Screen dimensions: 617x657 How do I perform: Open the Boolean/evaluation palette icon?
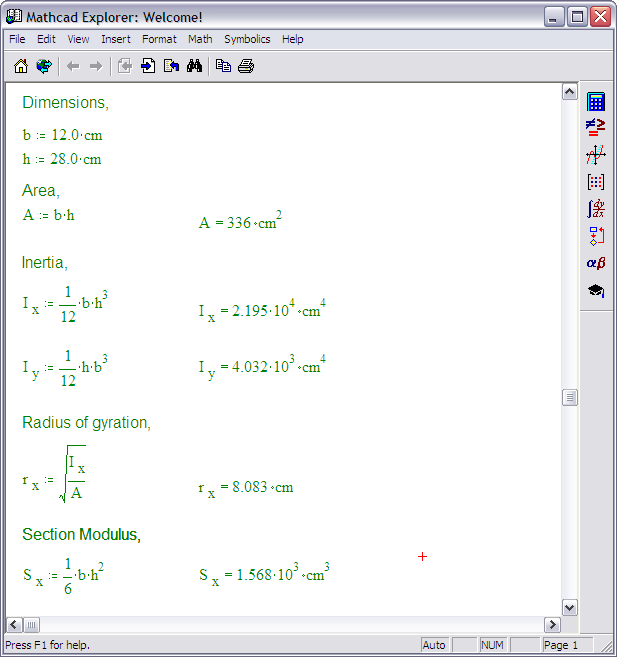coord(596,127)
